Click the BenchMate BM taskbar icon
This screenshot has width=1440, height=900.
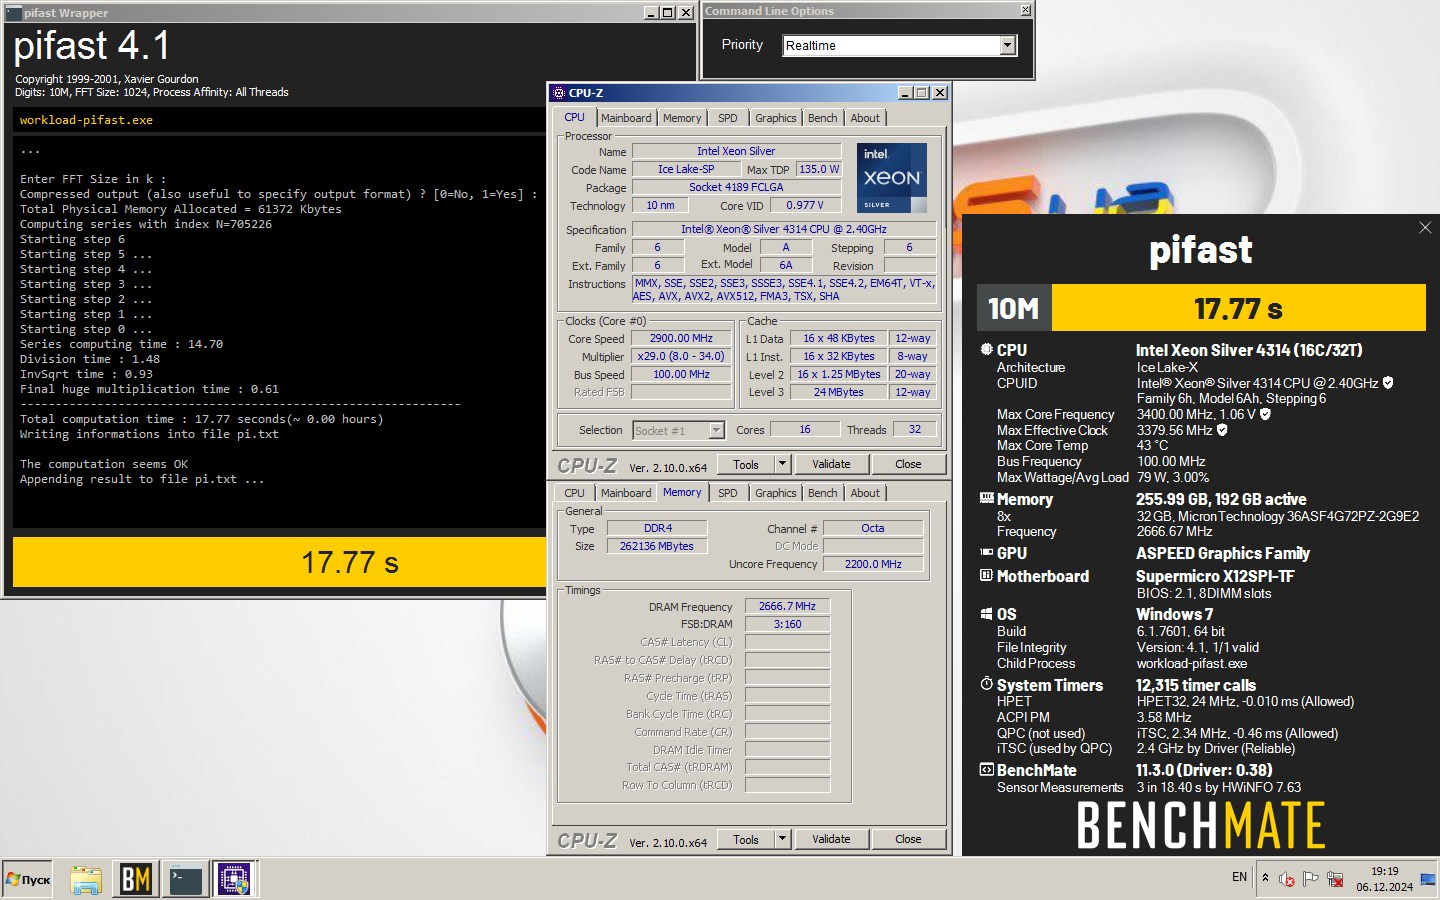pos(135,879)
